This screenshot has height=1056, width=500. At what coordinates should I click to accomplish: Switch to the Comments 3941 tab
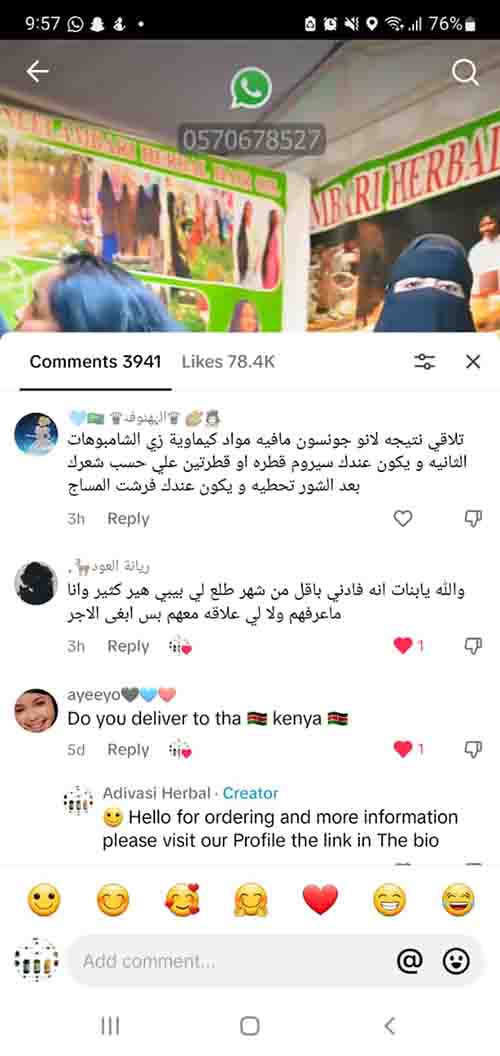[95, 362]
